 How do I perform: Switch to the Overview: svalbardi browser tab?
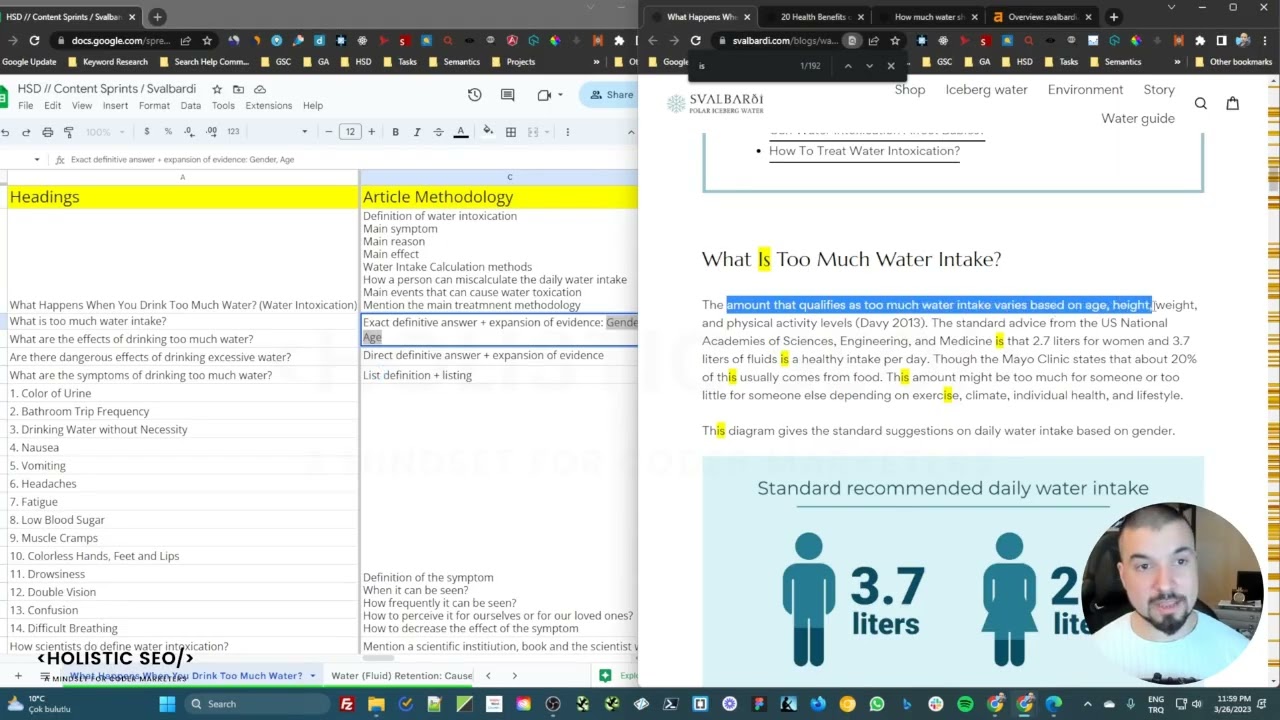click(x=1040, y=17)
